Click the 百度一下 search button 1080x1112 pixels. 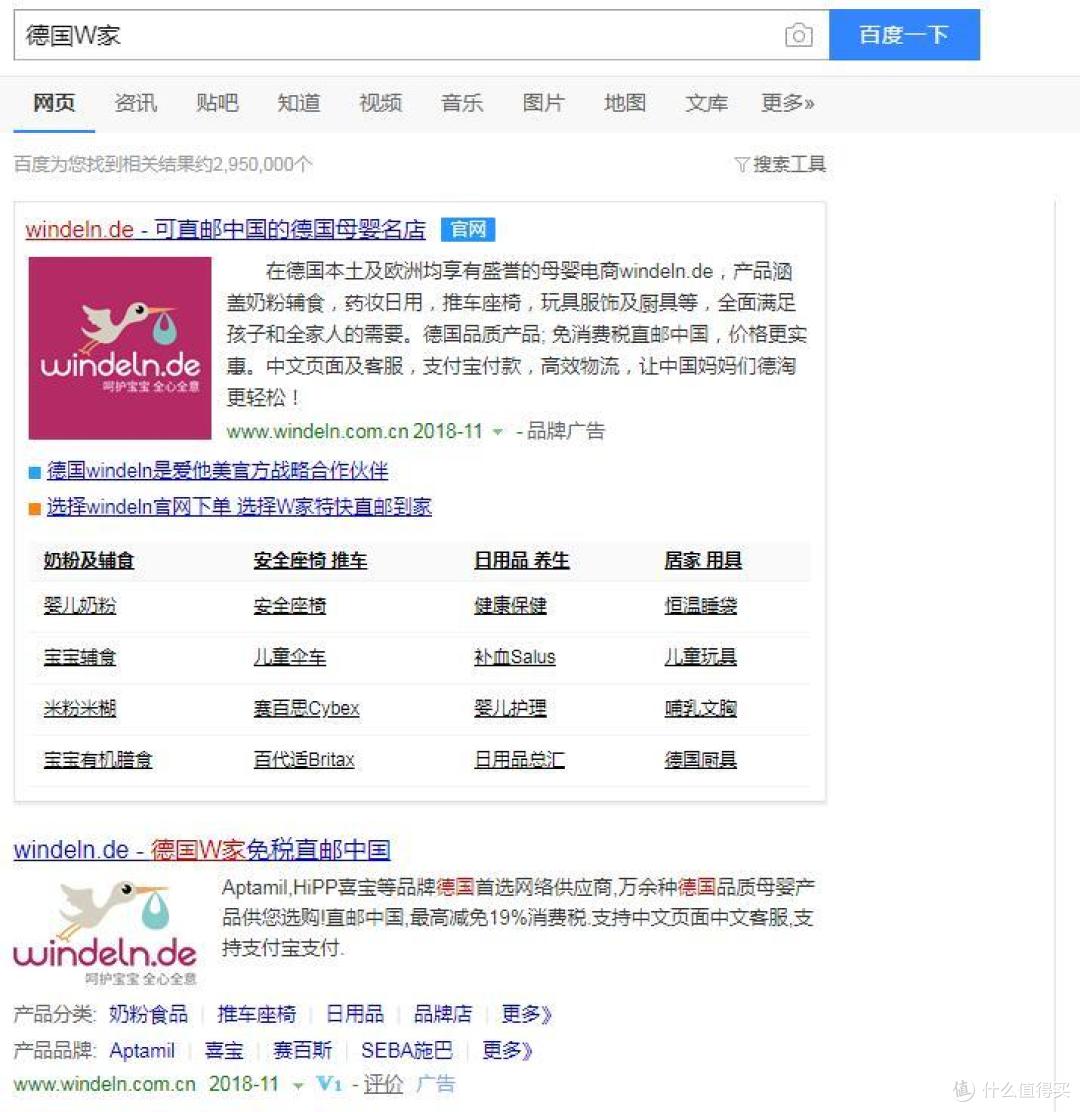[x=904, y=35]
